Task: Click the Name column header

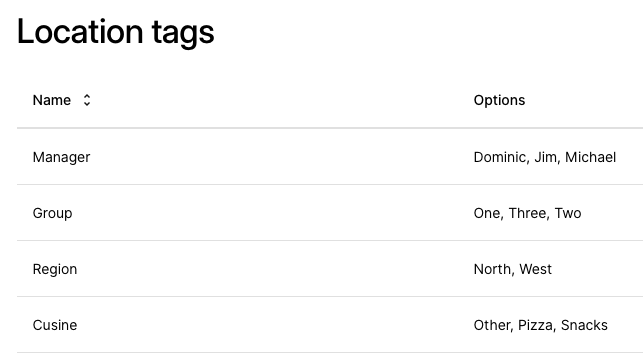Action: pyautogui.click(x=52, y=100)
